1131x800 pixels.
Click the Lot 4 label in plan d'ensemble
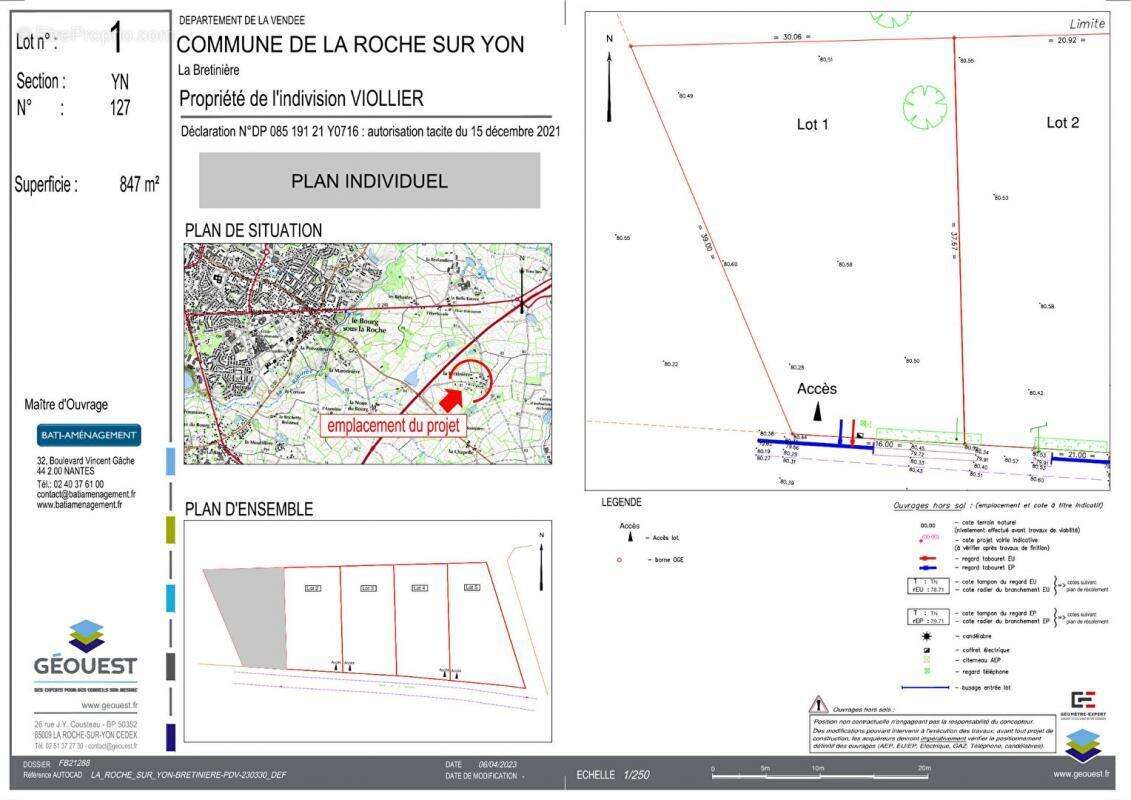tap(420, 588)
